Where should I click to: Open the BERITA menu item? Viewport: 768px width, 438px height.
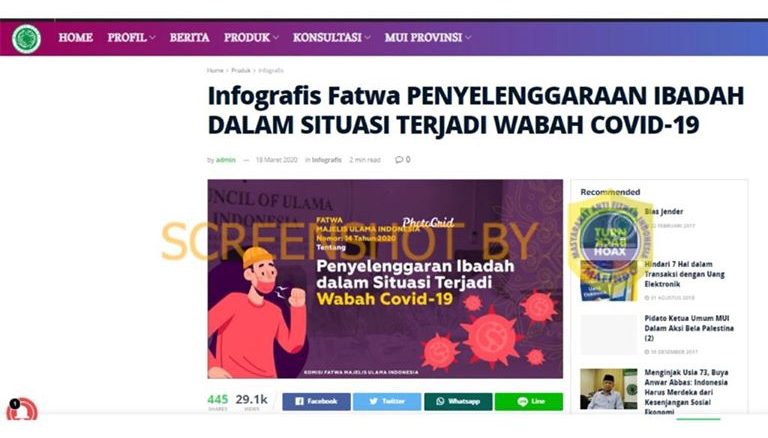click(x=190, y=38)
